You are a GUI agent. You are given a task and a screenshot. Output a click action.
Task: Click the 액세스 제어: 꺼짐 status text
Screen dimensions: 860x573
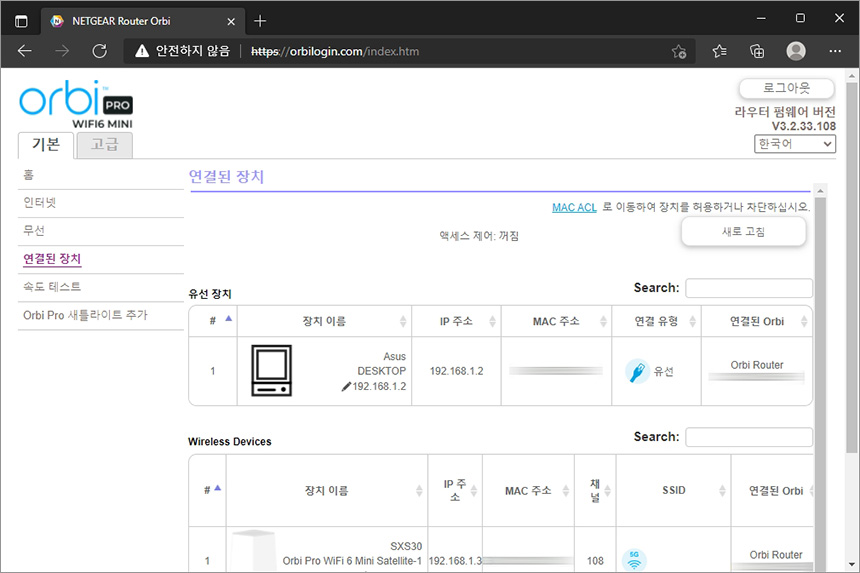click(479, 236)
